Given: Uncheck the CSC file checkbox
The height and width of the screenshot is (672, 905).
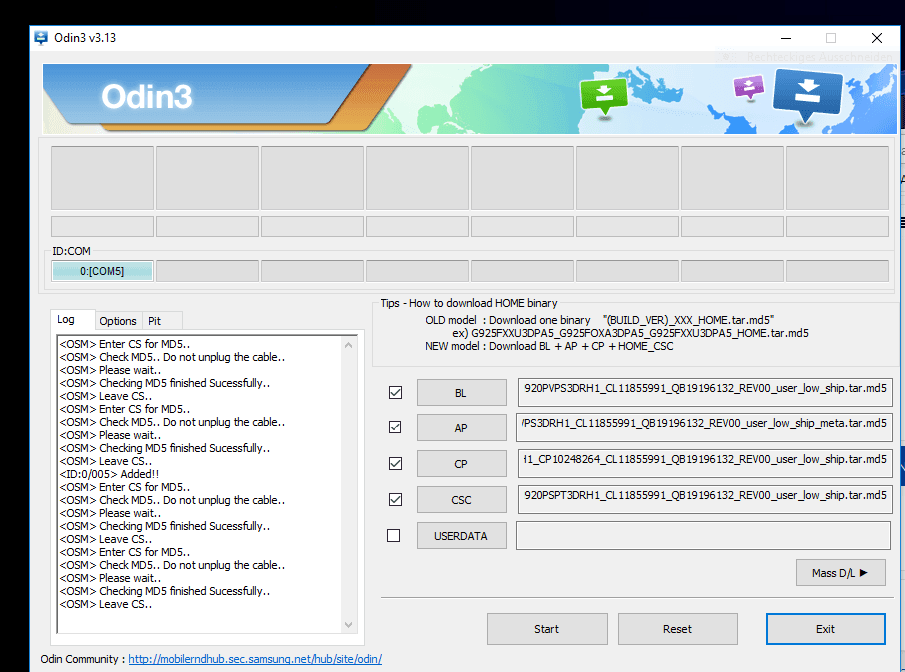Looking at the screenshot, I should click(395, 499).
